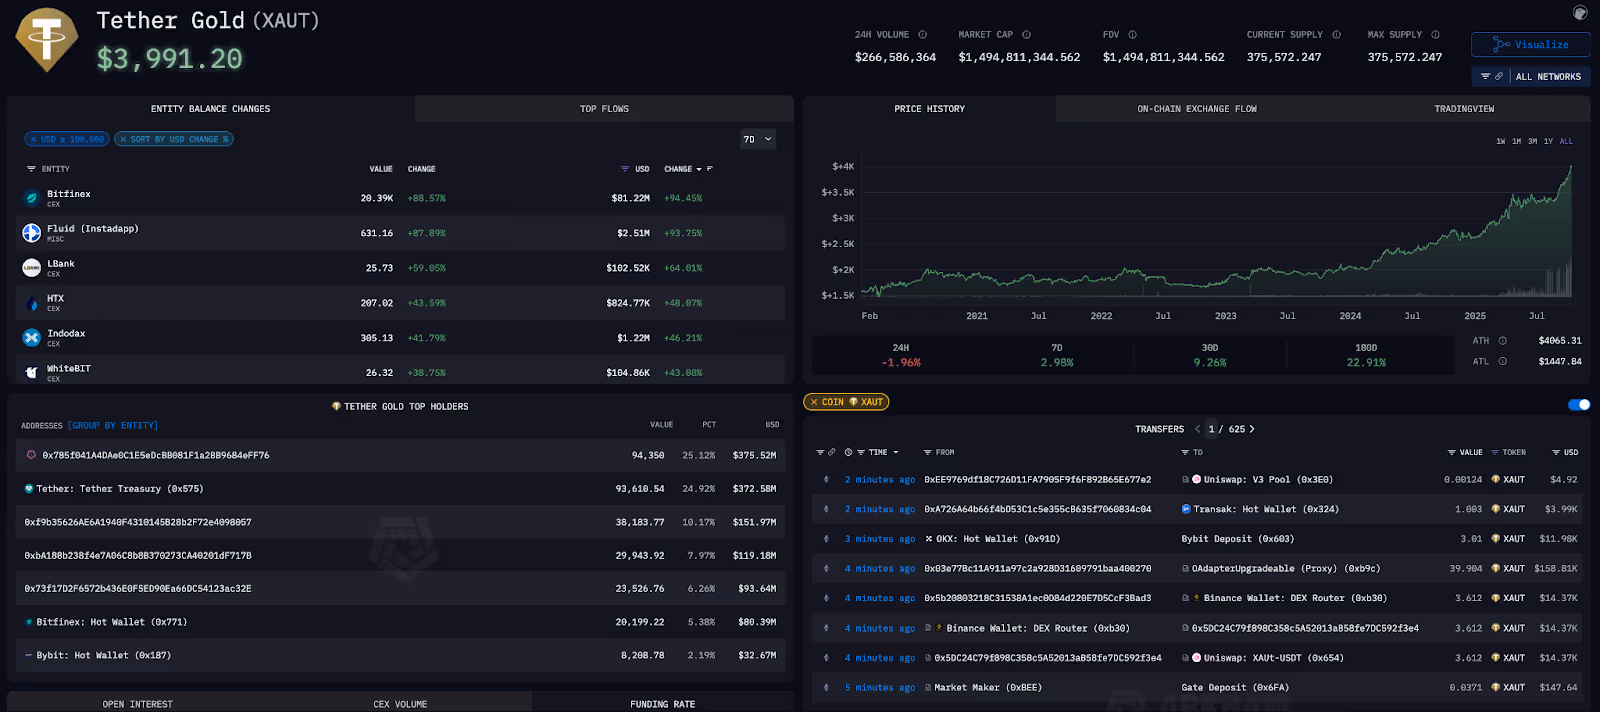This screenshot has width=1600, height=712.
Task: Switch to TRADINGVIEW tab
Action: click(1464, 109)
